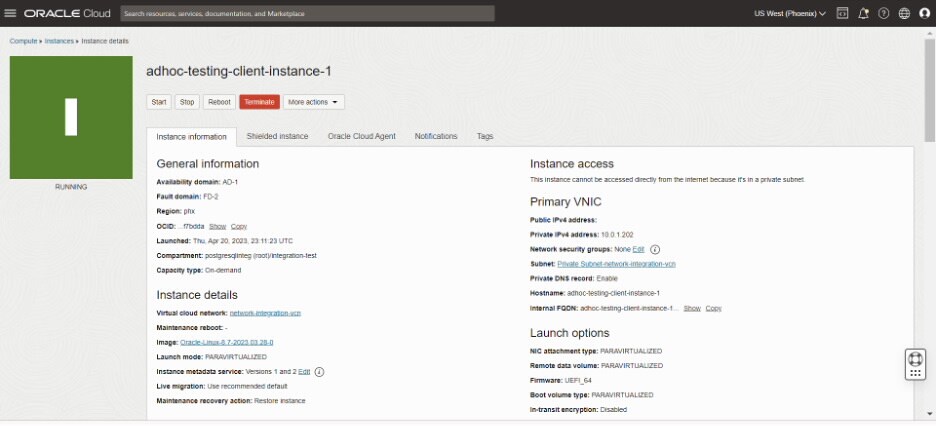The height and width of the screenshot is (426, 936).
Task: Open the user profile avatar
Action: tap(924, 13)
